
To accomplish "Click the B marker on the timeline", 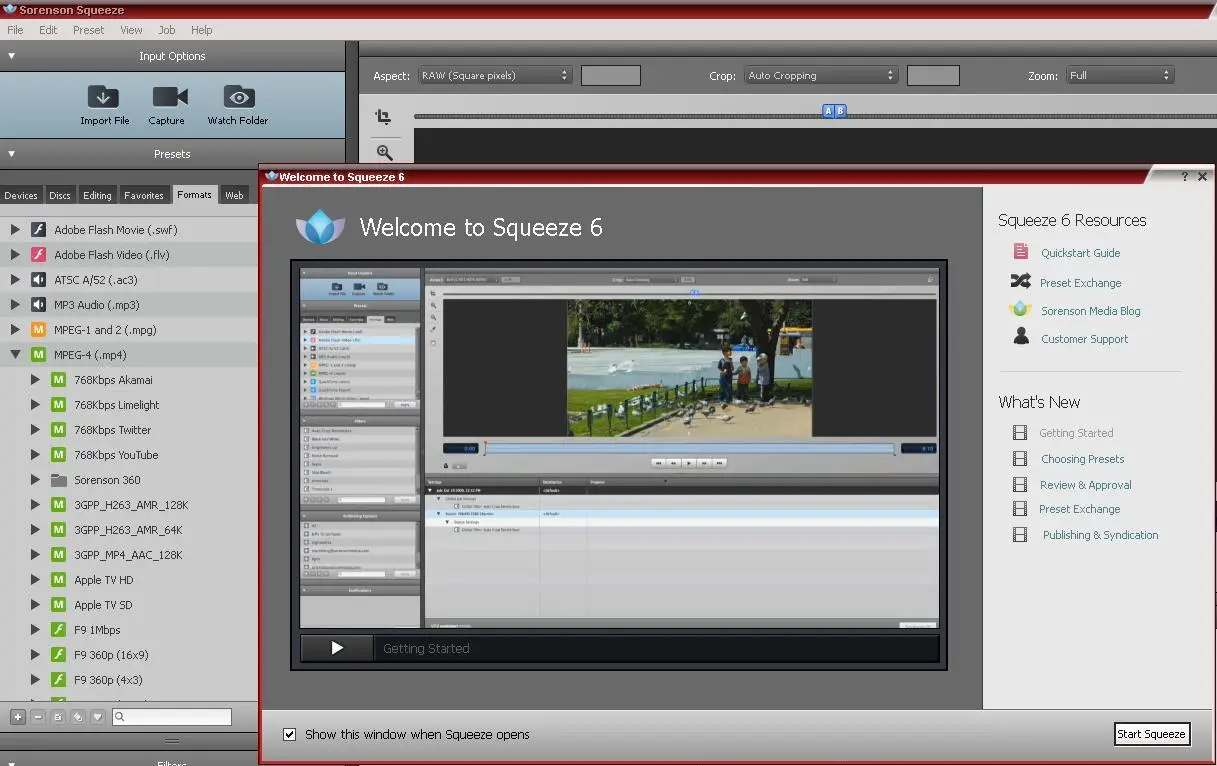I will pos(840,111).
